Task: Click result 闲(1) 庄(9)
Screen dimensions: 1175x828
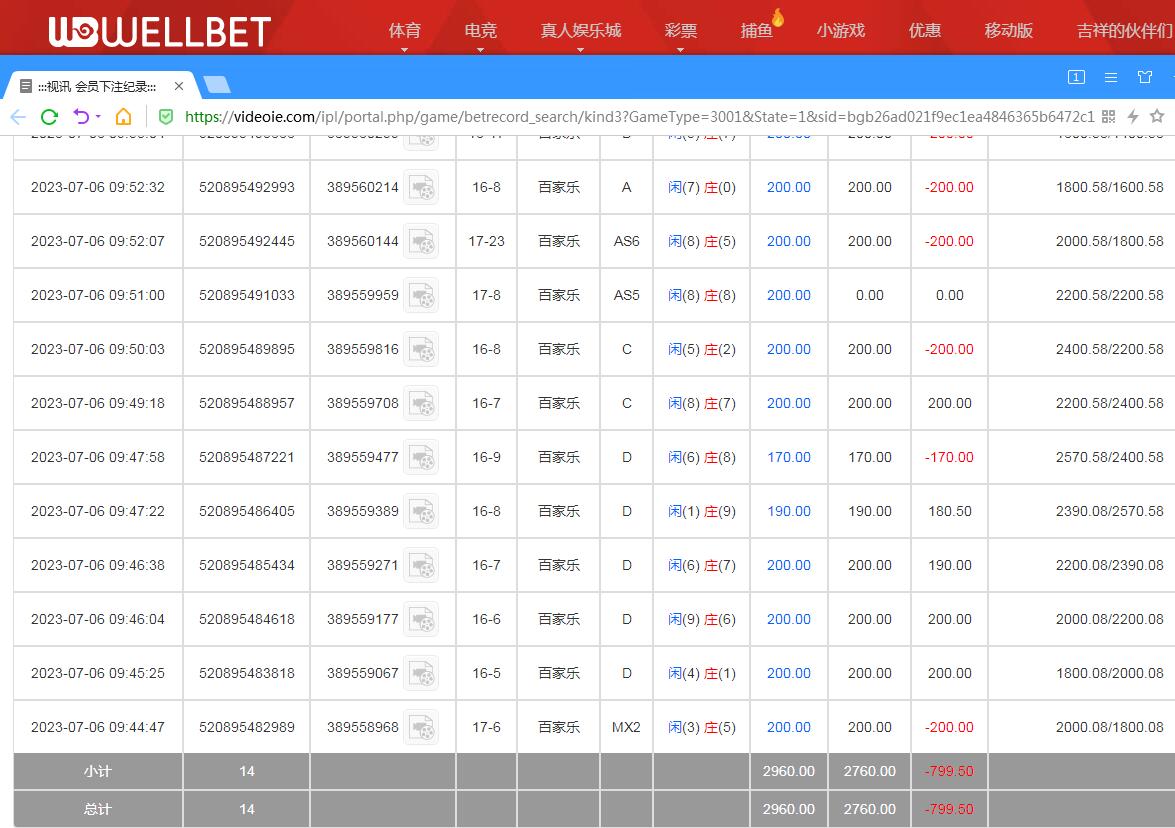Action: tap(701, 511)
